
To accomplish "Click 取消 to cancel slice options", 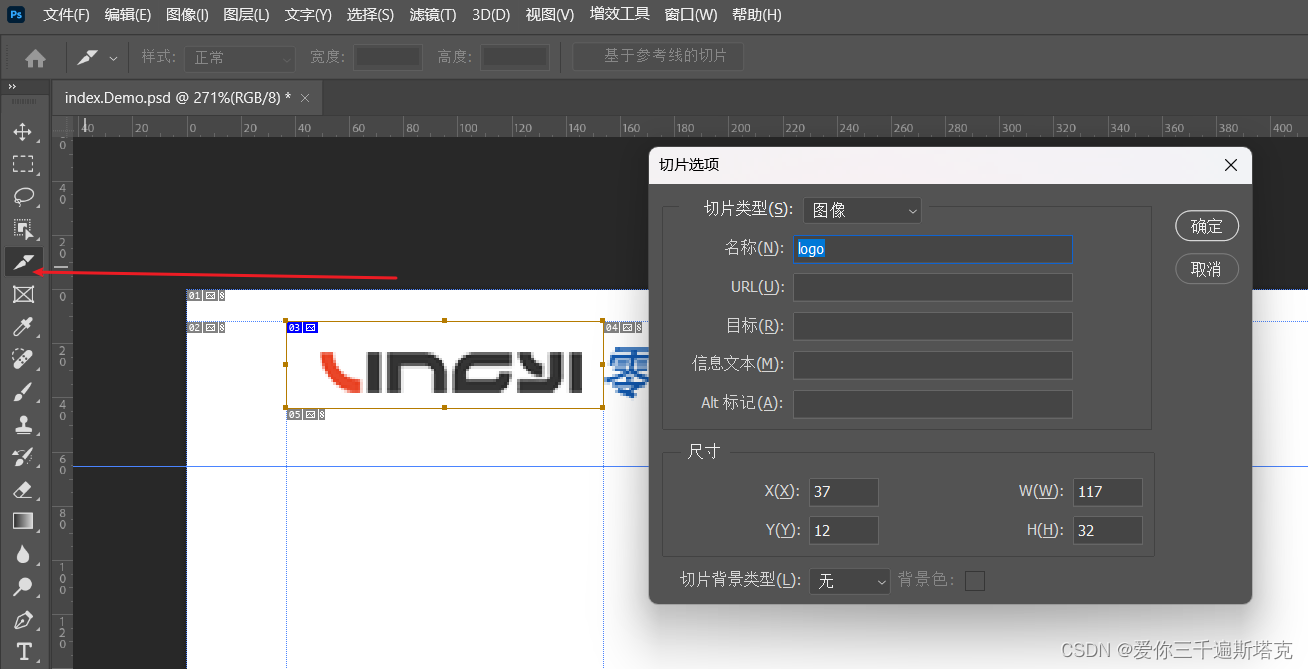I will [1207, 269].
